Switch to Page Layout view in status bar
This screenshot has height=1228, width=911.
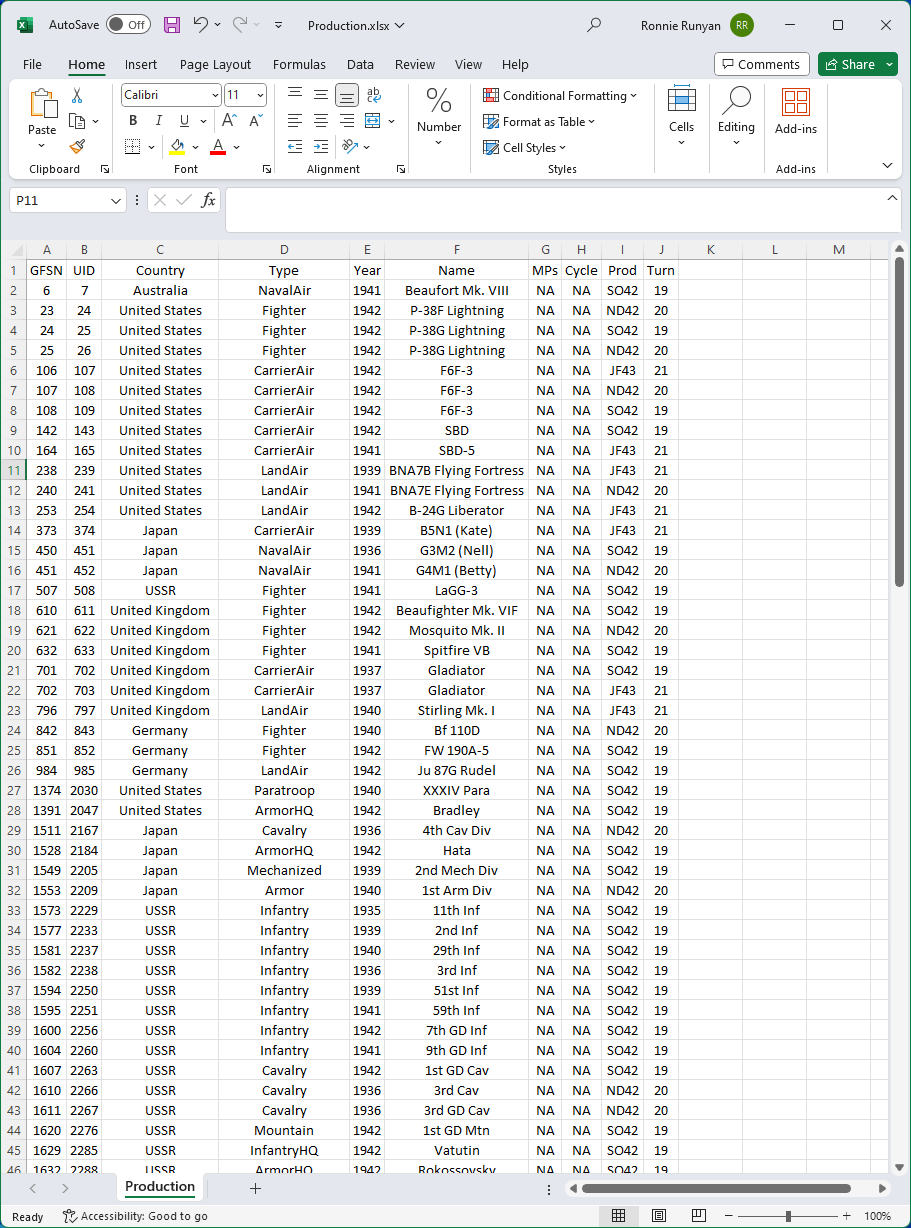click(659, 1216)
